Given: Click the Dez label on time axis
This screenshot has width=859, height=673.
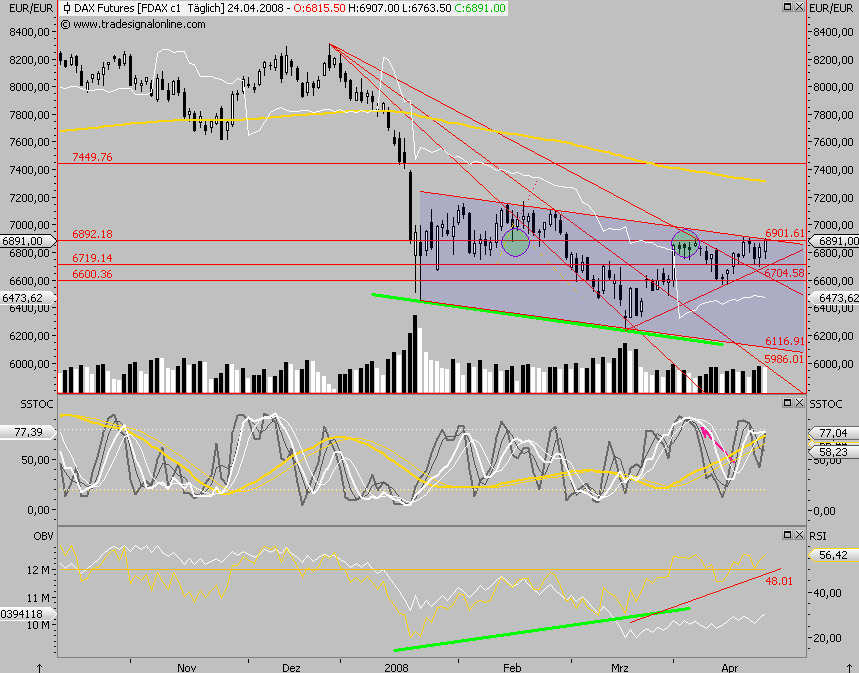Looking at the screenshot, I should point(291,668).
